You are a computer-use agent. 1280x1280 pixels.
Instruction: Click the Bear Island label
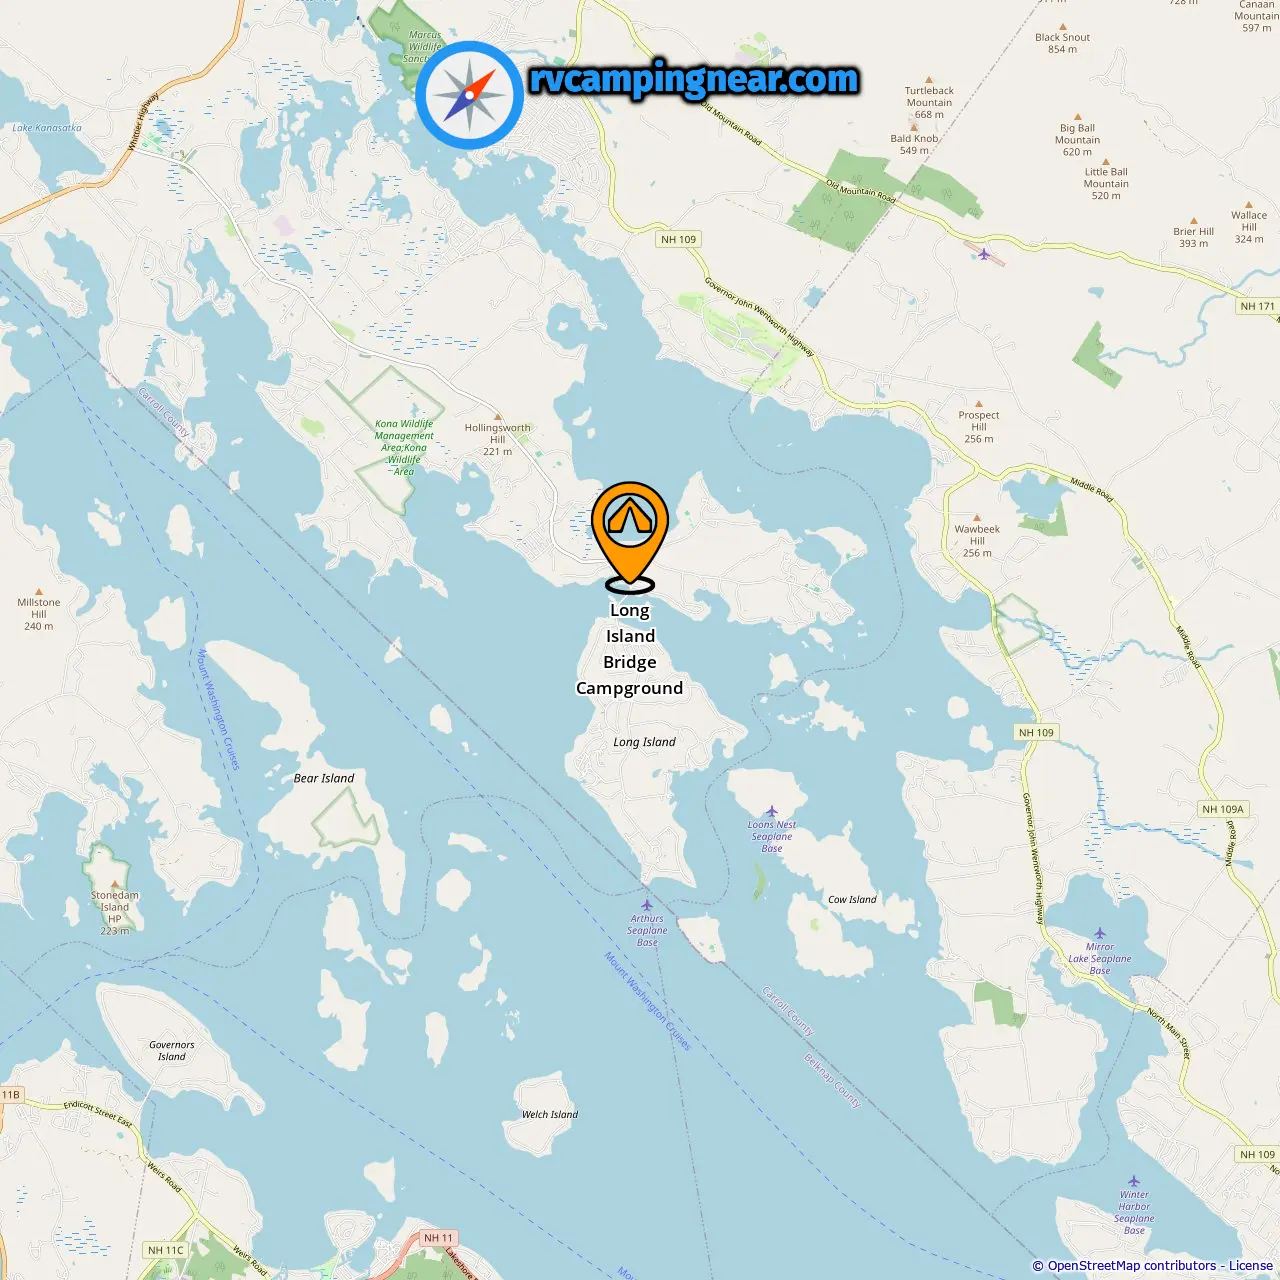(324, 778)
